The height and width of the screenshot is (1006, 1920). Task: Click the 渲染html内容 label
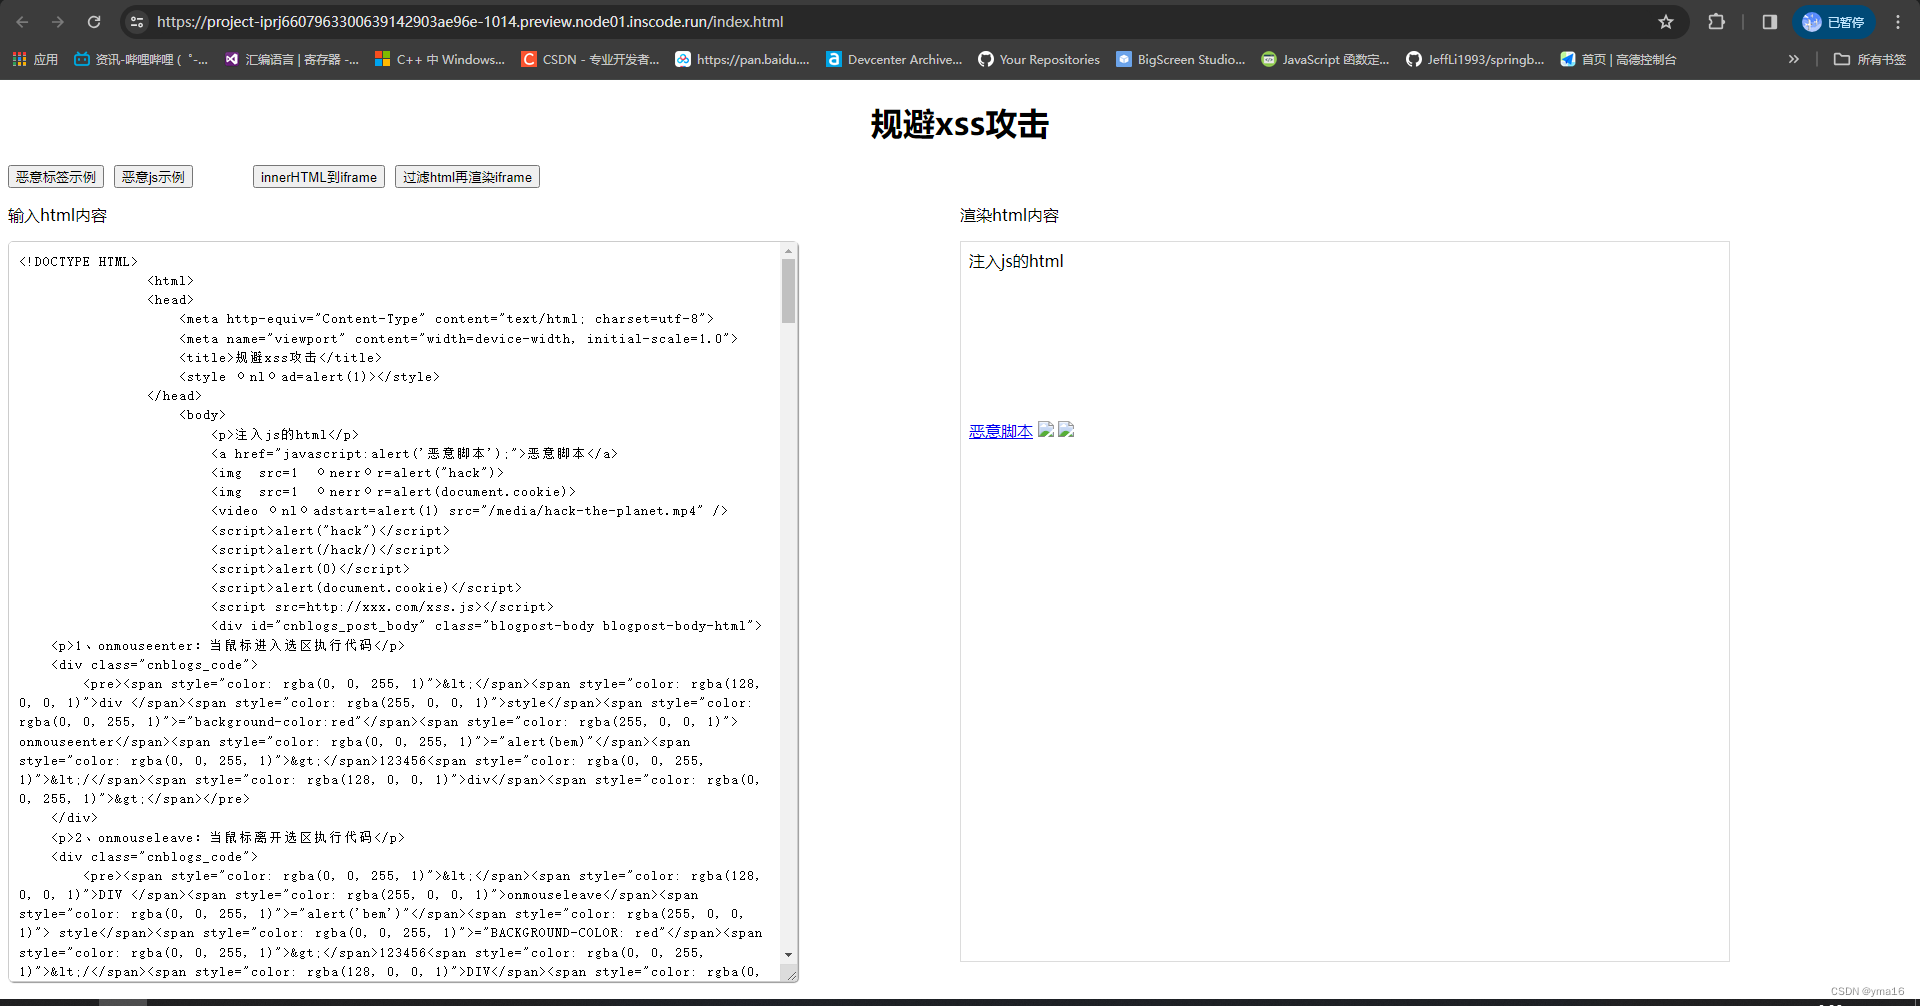(1009, 215)
